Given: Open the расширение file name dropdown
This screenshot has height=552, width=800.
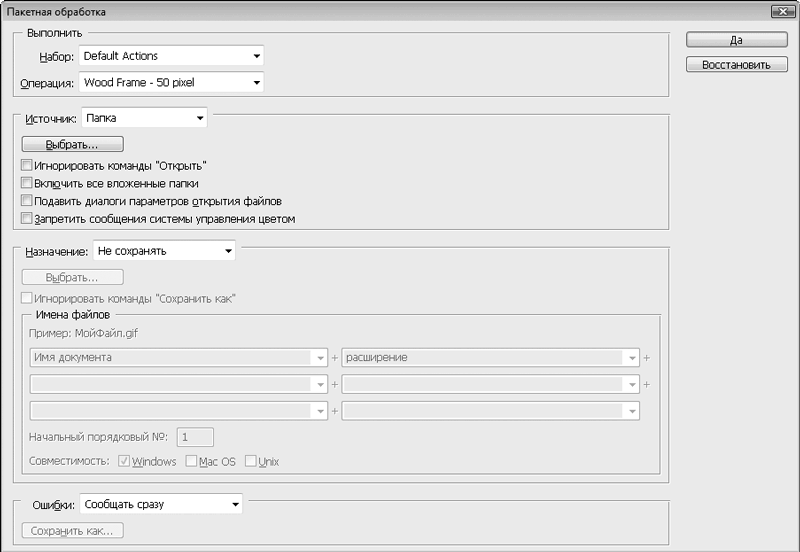Looking at the screenshot, I should 490,357.
